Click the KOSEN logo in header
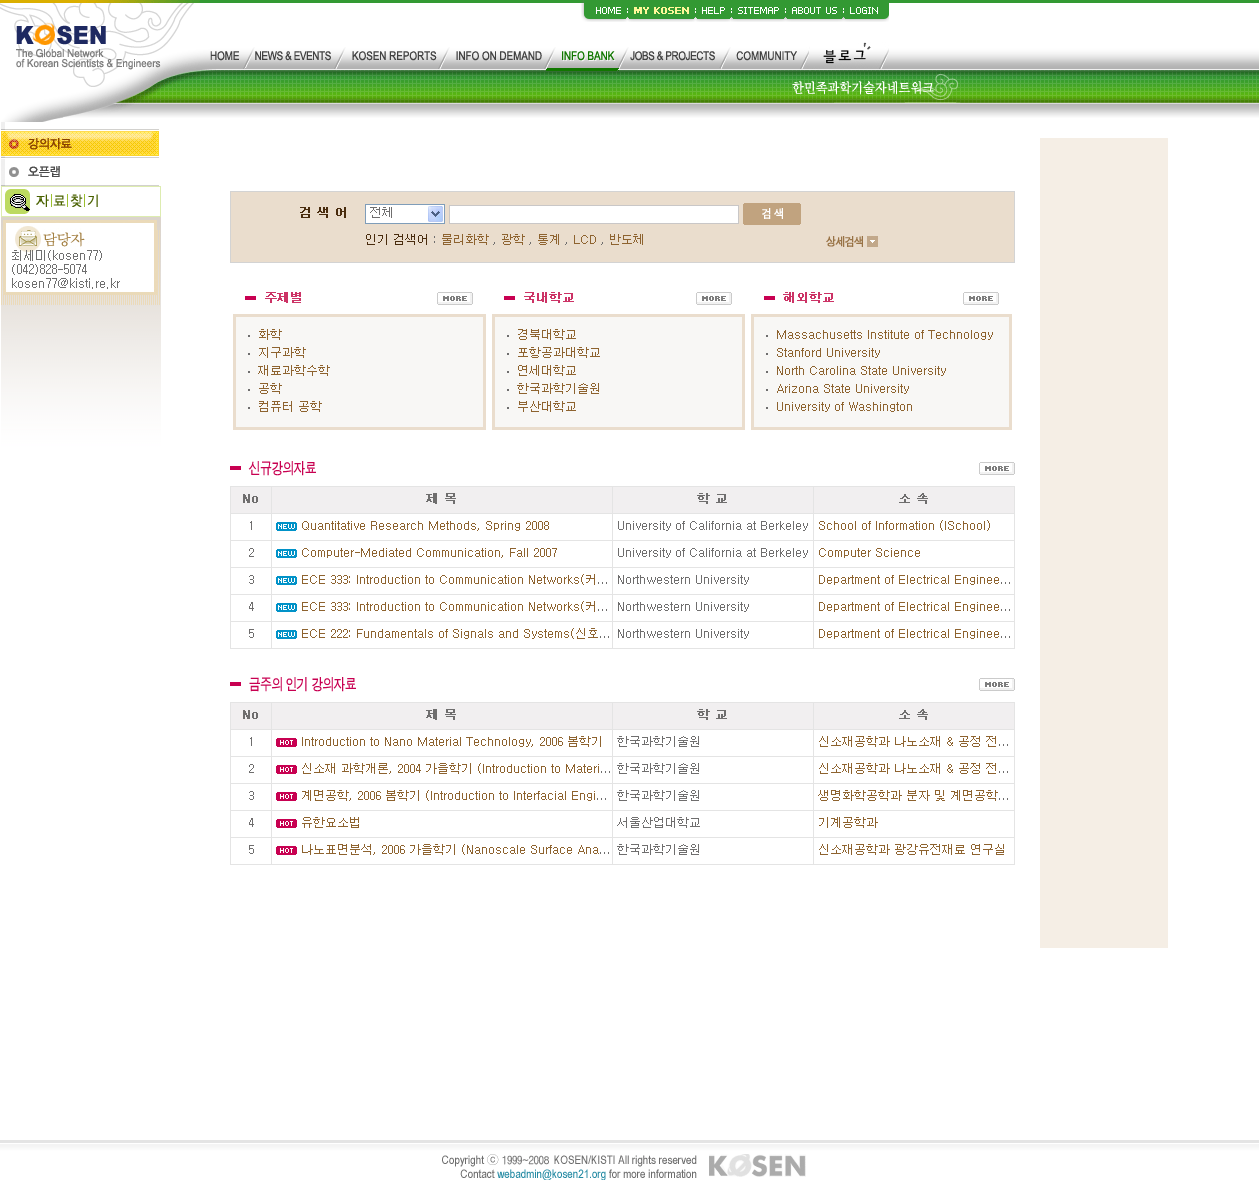 tap(61, 36)
